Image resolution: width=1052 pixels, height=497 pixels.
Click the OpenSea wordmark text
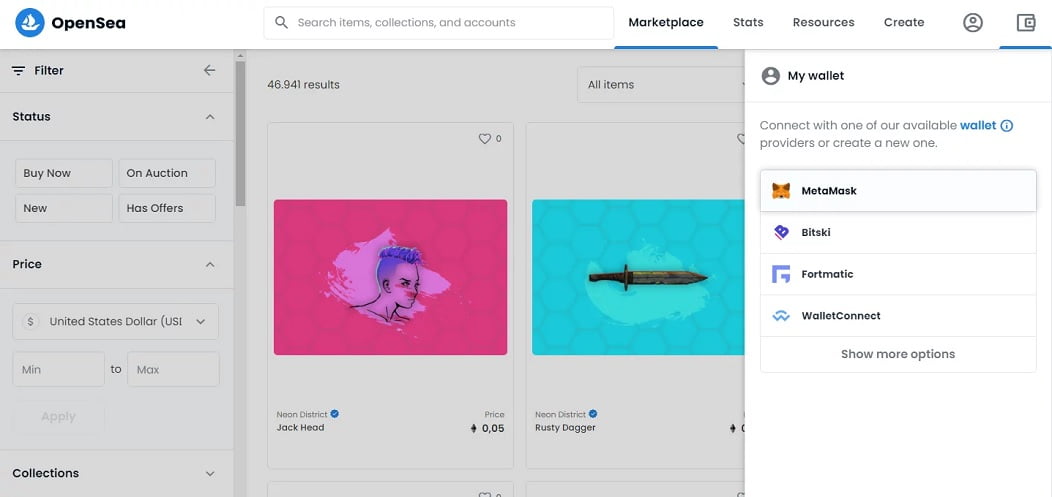pyautogui.click(x=88, y=23)
